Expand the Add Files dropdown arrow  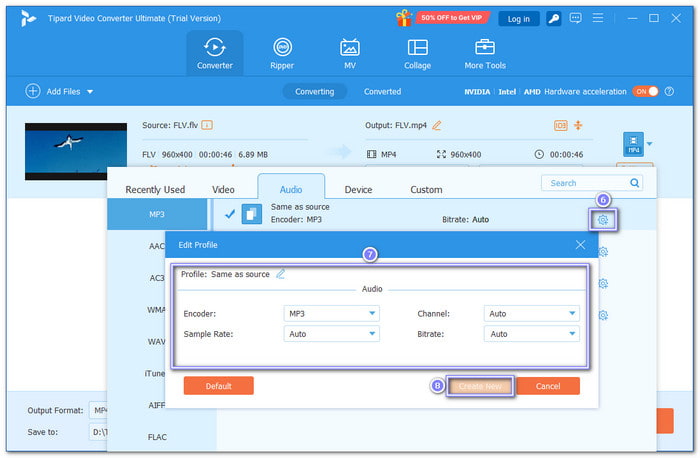pos(90,92)
